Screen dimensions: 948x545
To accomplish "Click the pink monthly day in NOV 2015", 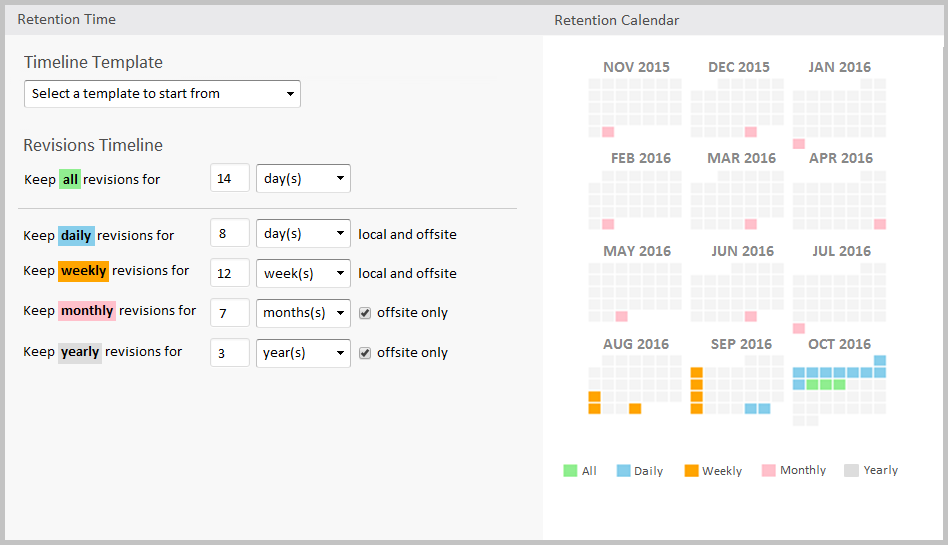I will (x=608, y=132).
